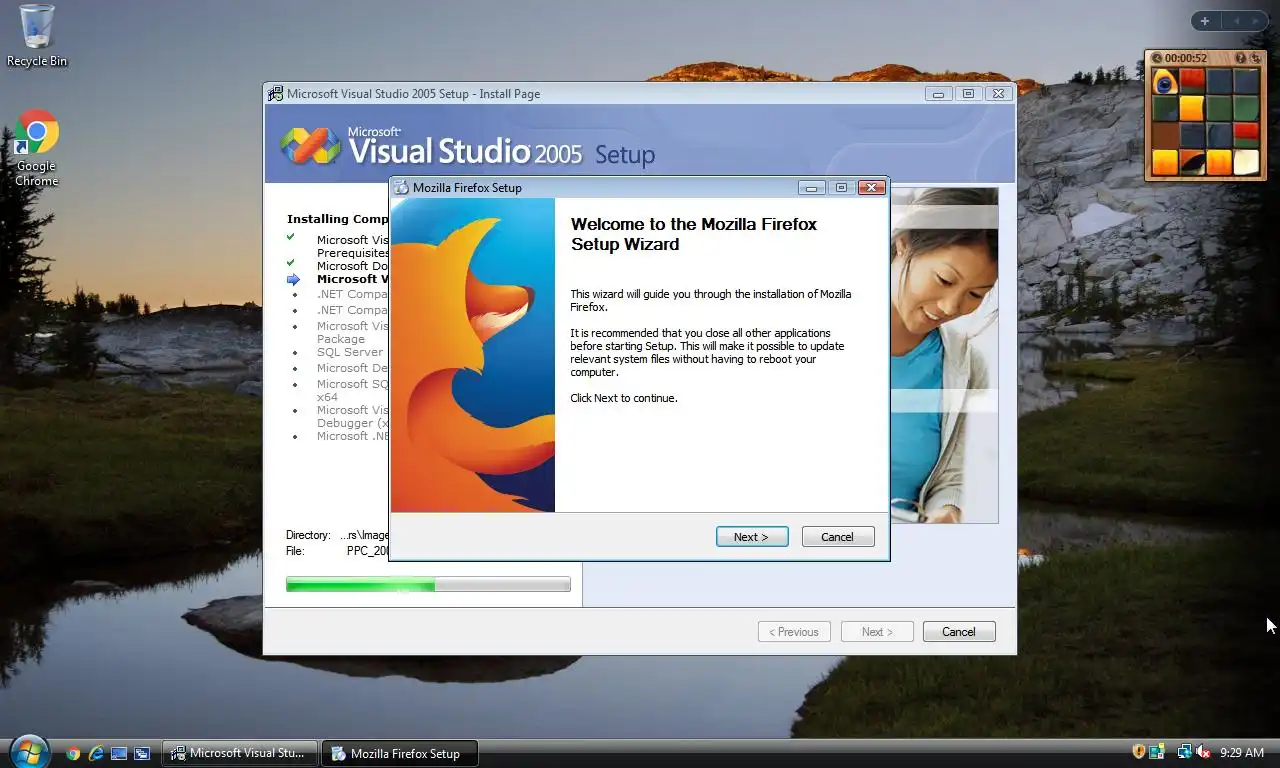Minimize the Mozilla Firefox Setup window
This screenshot has width=1280, height=768.
tap(812, 187)
